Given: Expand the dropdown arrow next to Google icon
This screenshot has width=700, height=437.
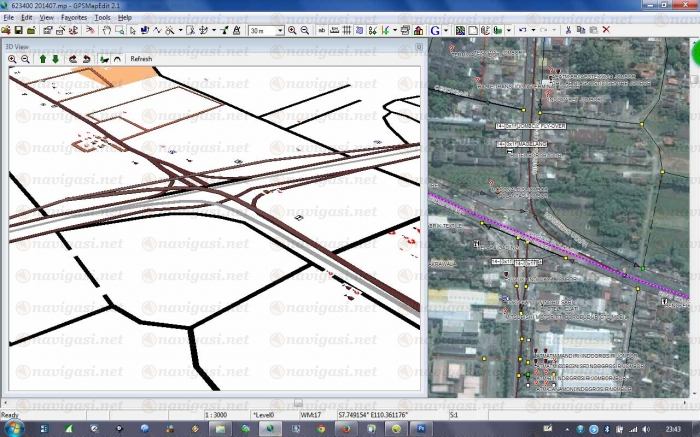Looking at the screenshot, I should 446,30.
